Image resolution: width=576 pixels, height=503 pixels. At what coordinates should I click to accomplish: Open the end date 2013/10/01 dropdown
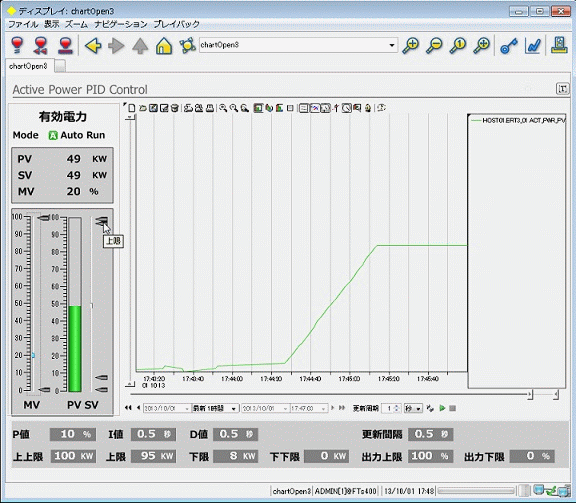pos(285,408)
